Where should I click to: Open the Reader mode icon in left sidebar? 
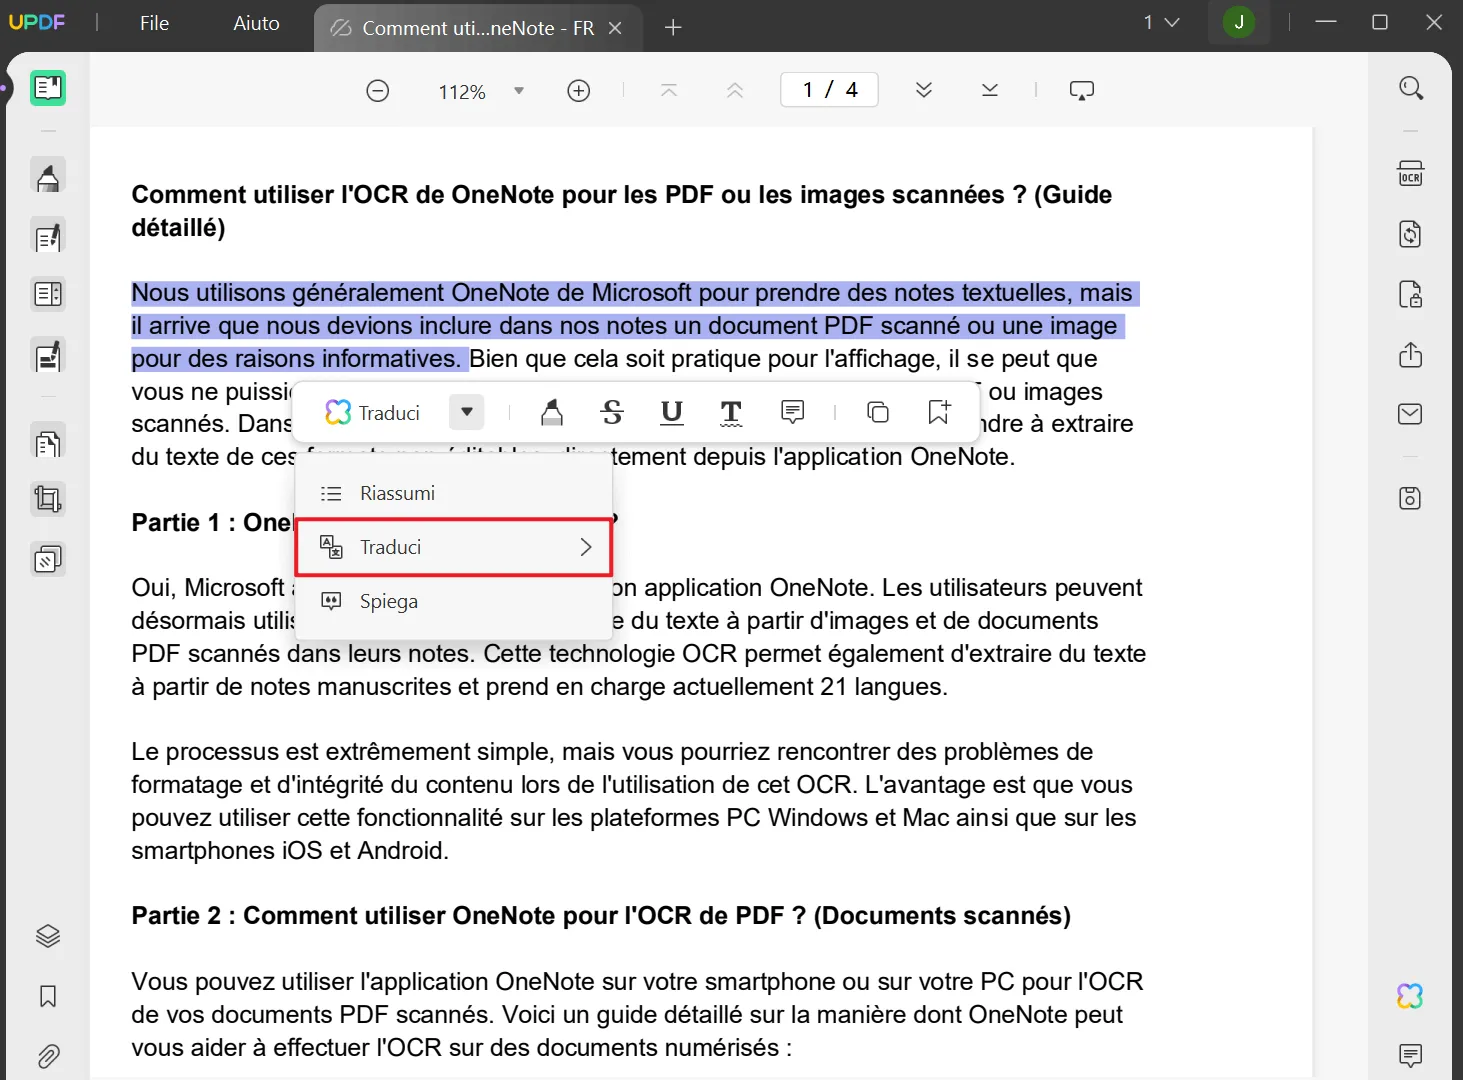[x=48, y=88]
